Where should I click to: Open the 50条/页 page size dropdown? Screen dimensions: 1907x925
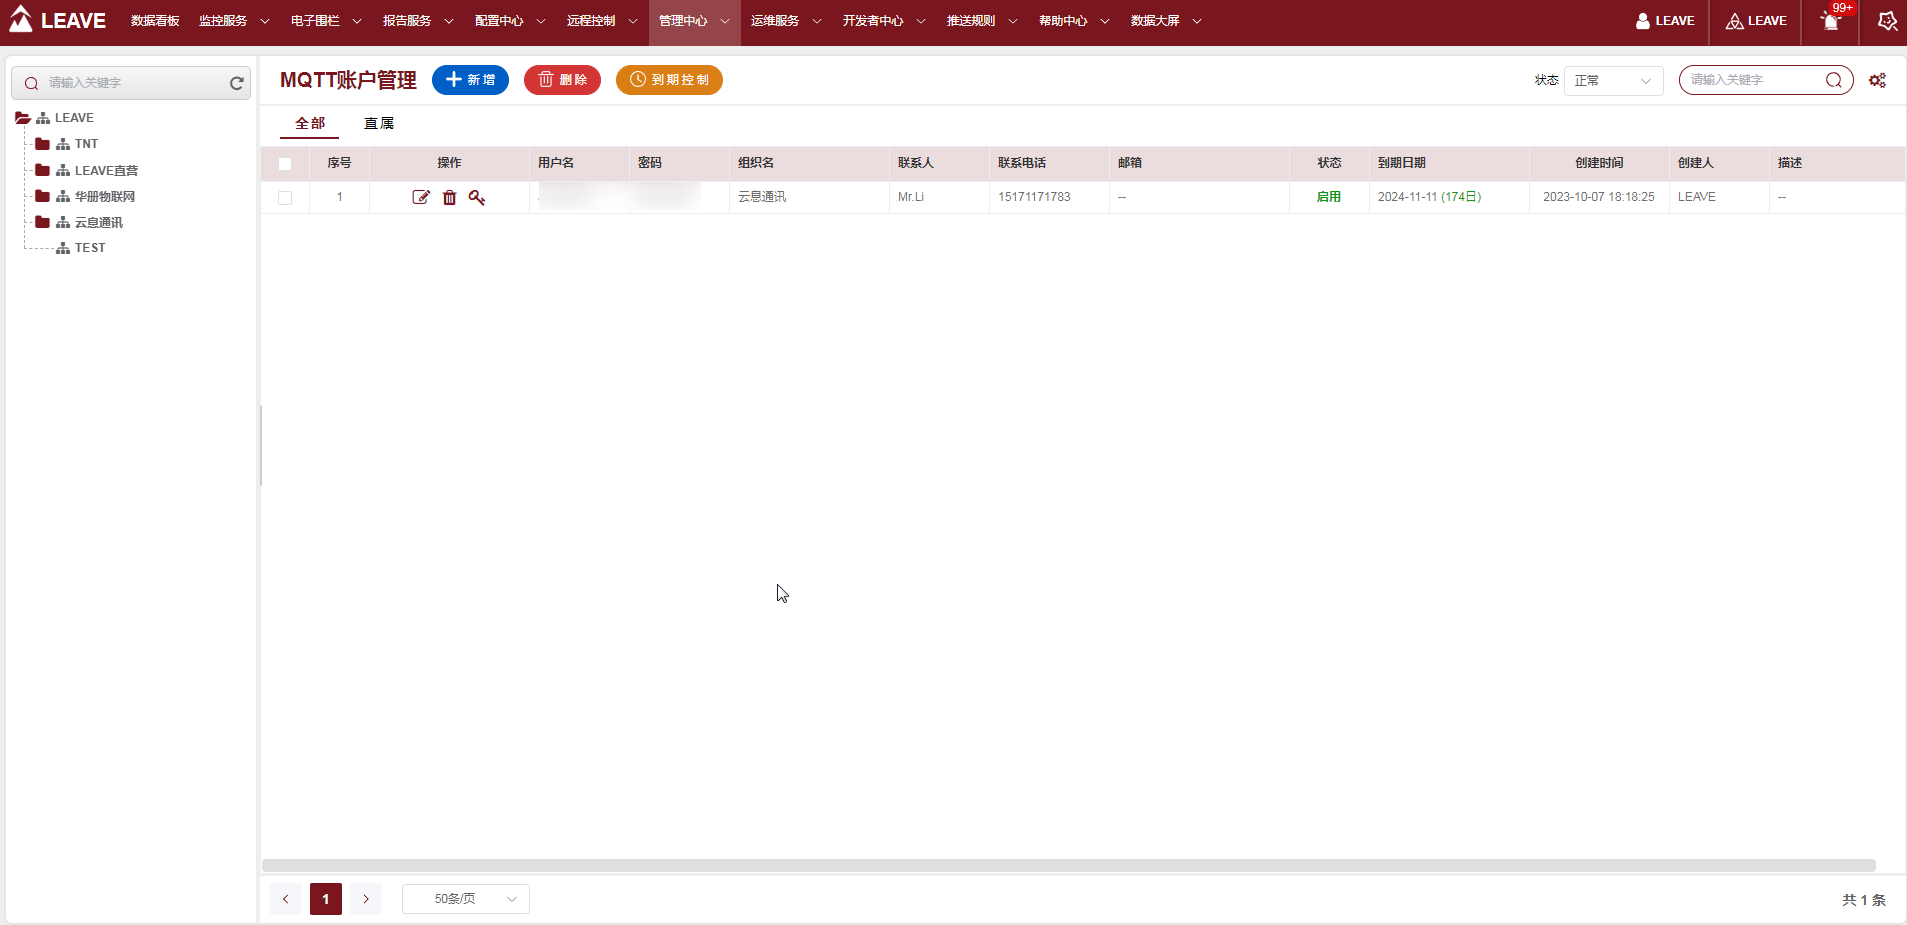(466, 899)
